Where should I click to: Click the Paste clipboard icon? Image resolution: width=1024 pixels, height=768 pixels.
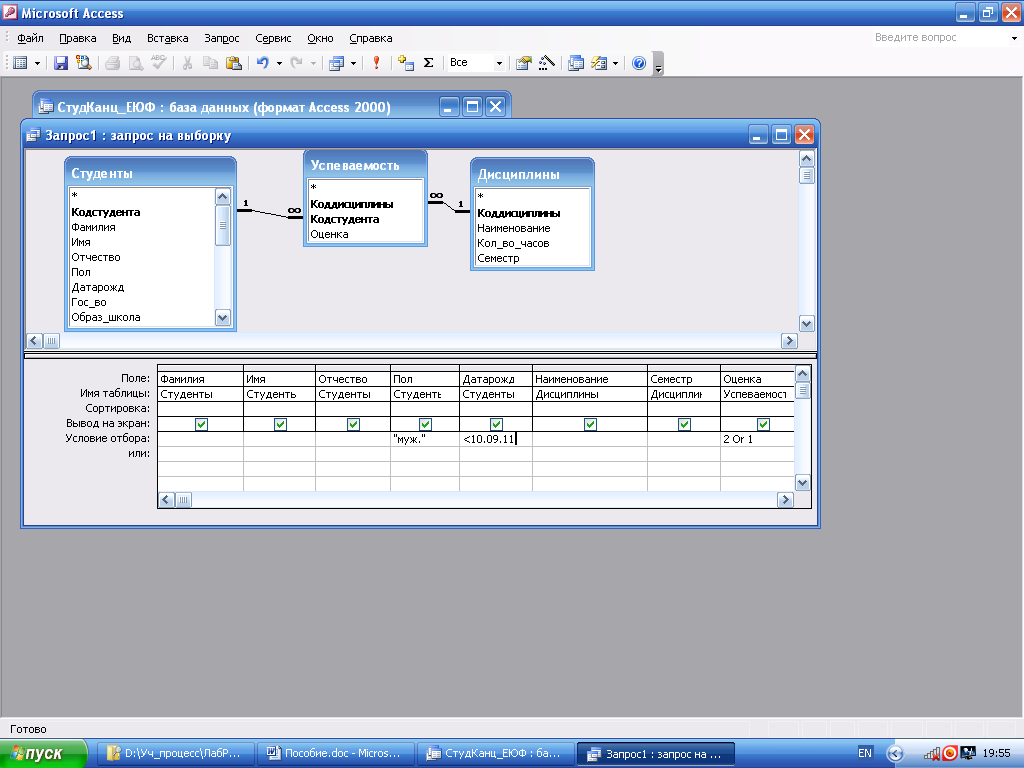click(x=233, y=63)
